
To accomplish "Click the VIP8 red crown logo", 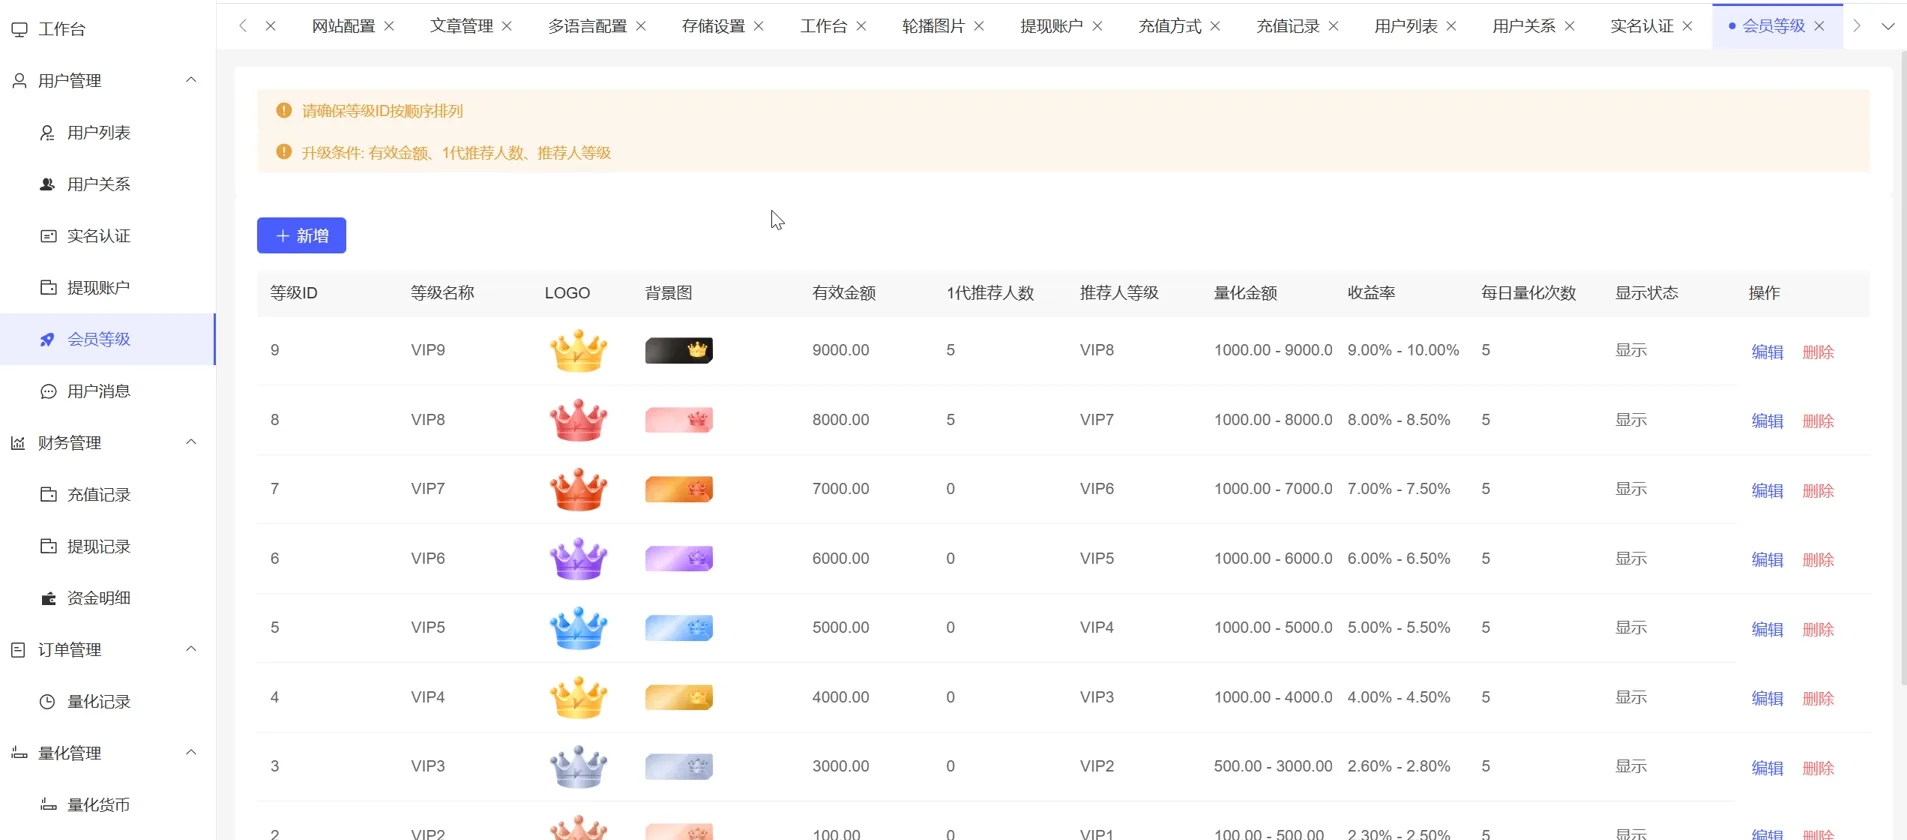I will tap(578, 420).
